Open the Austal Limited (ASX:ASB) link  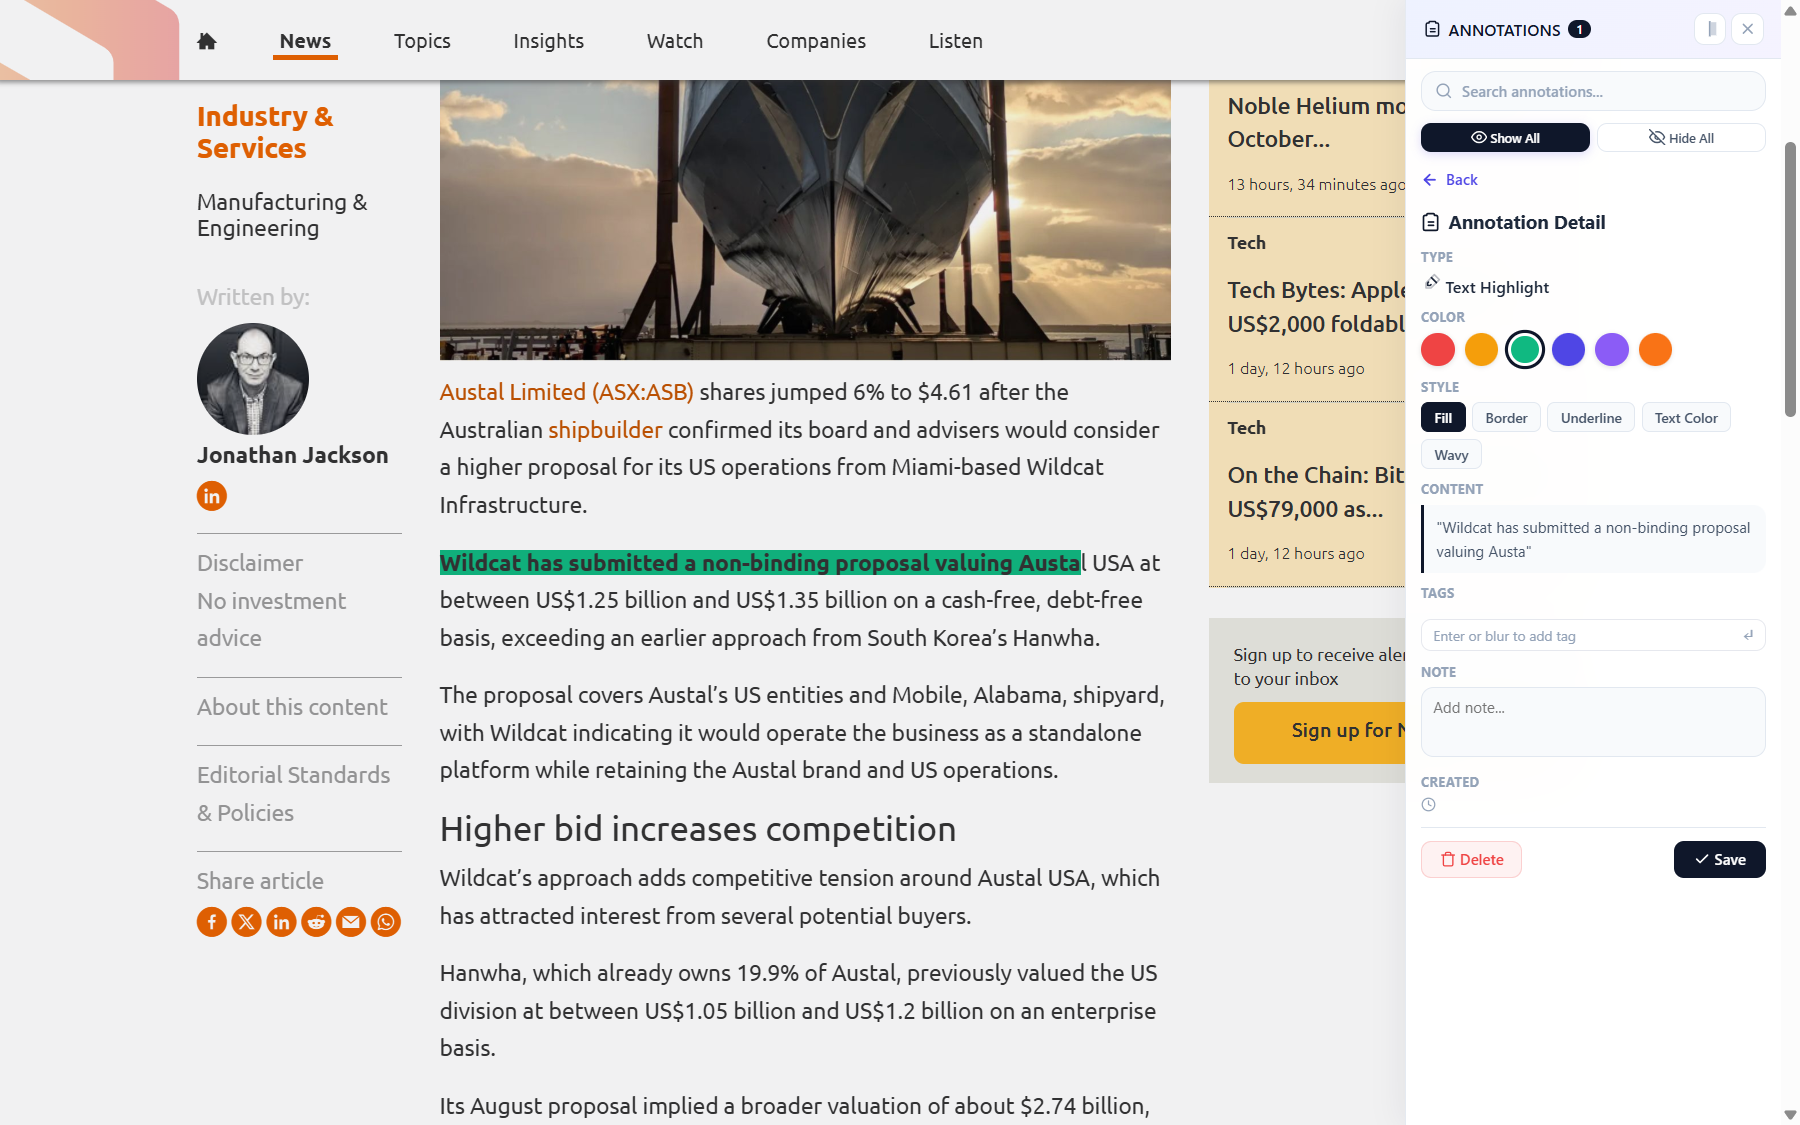coord(566,392)
